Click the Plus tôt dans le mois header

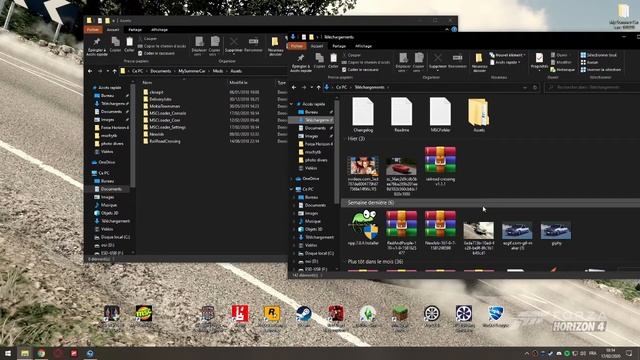375,262
